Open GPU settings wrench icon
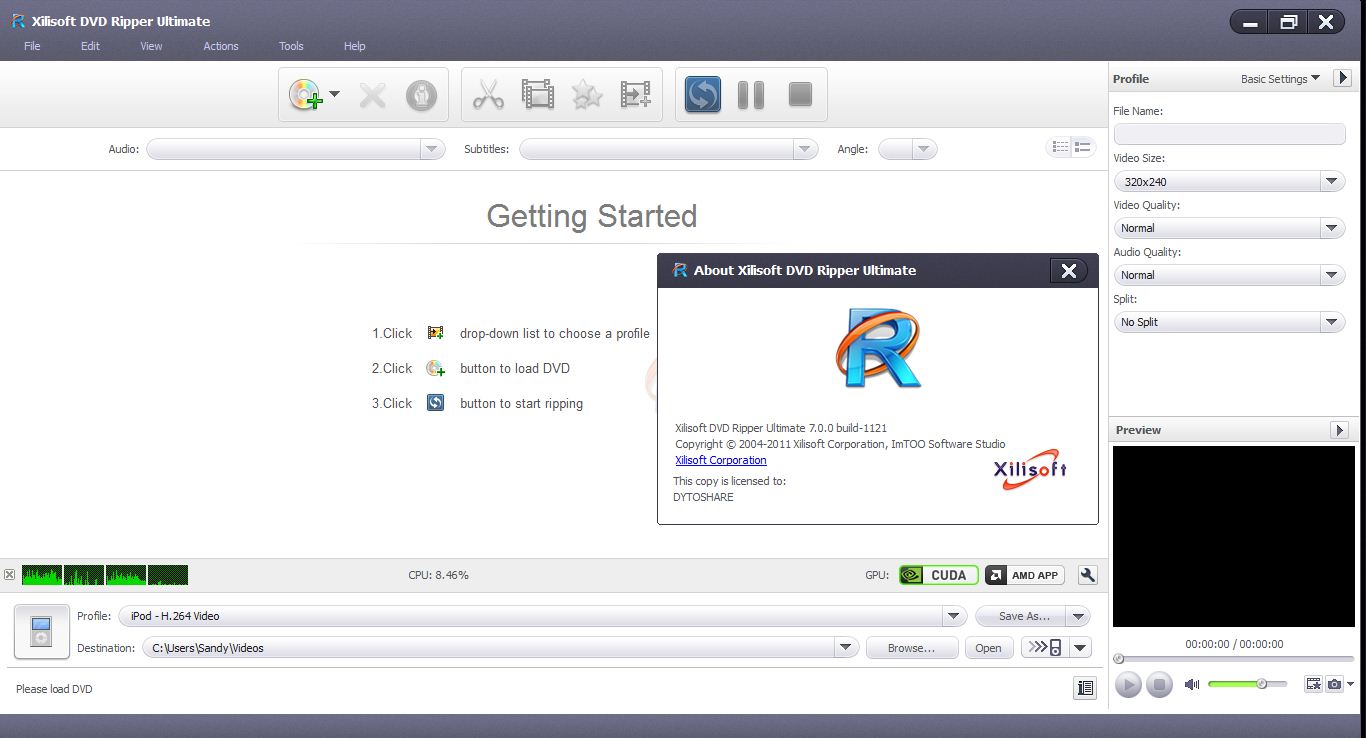 tap(1088, 575)
